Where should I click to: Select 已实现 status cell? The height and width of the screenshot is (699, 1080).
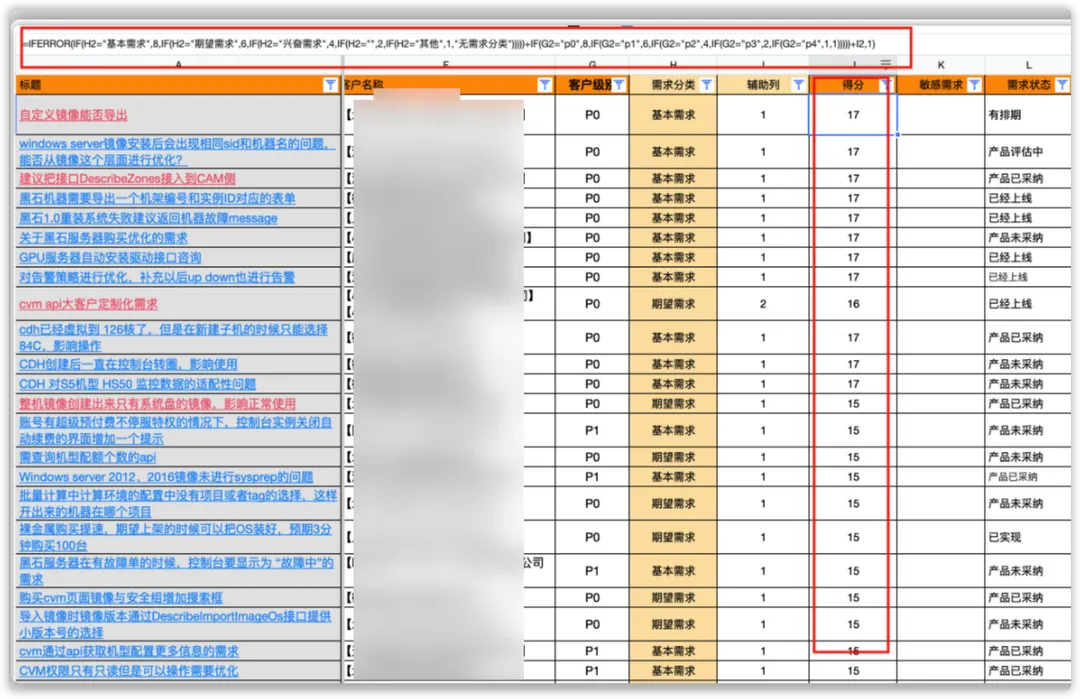(1028, 537)
